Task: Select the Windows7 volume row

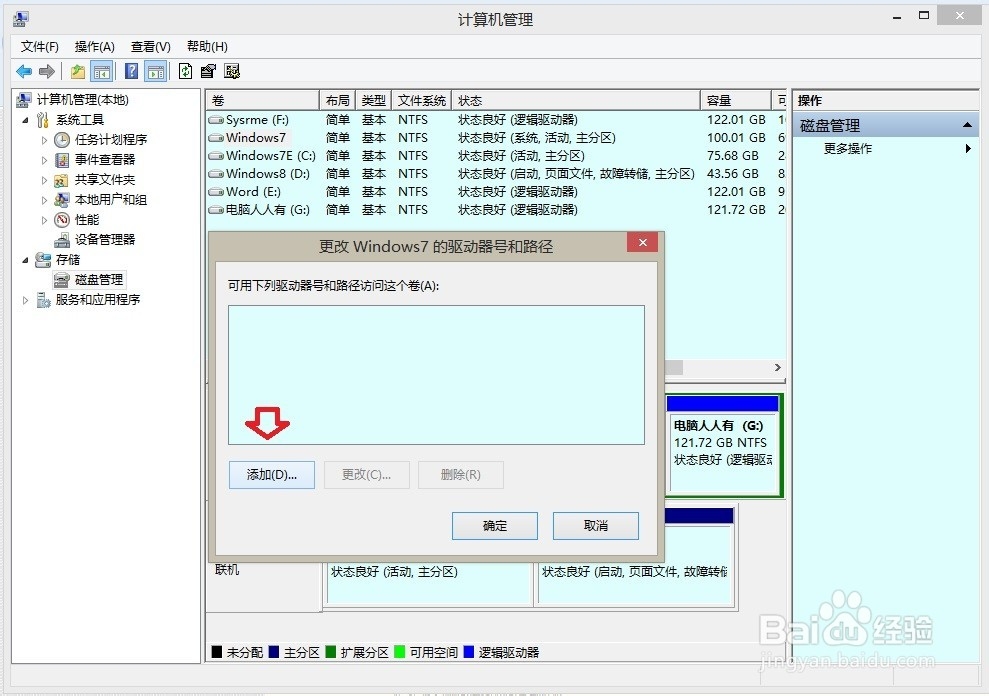Action: (x=496, y=138)
